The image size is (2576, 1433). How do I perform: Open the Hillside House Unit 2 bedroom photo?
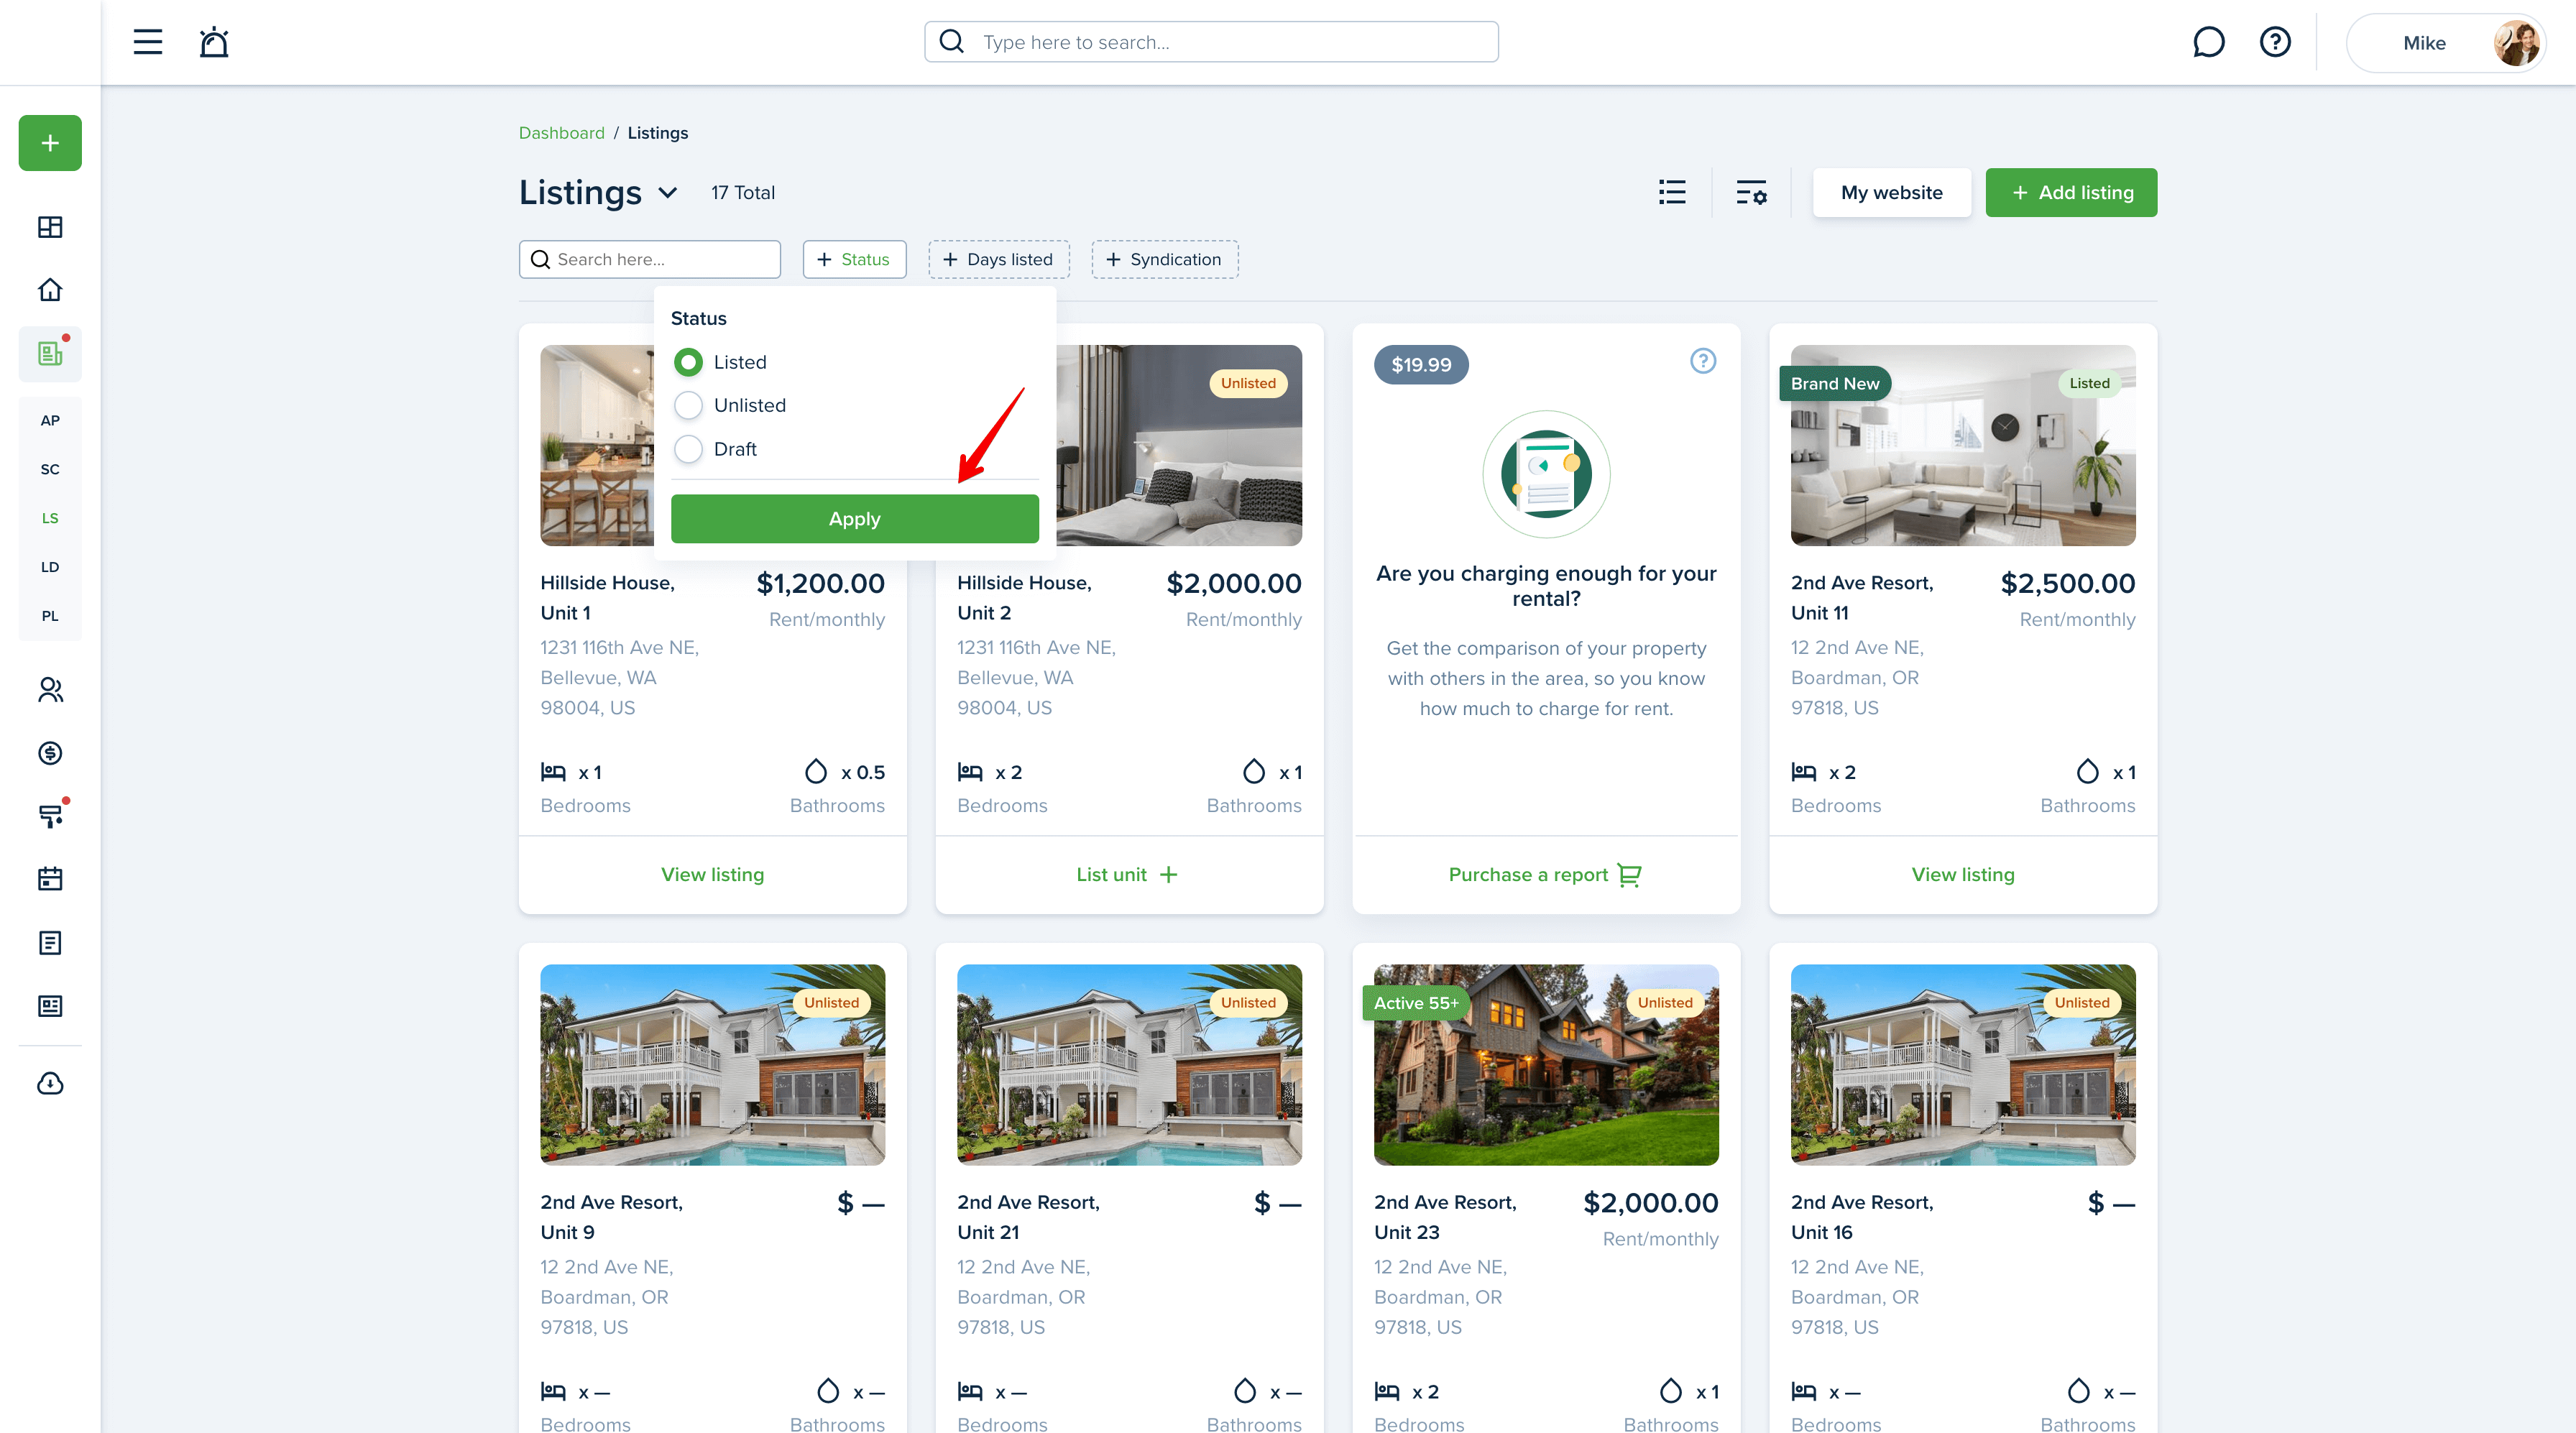[x=1179, y=445]
